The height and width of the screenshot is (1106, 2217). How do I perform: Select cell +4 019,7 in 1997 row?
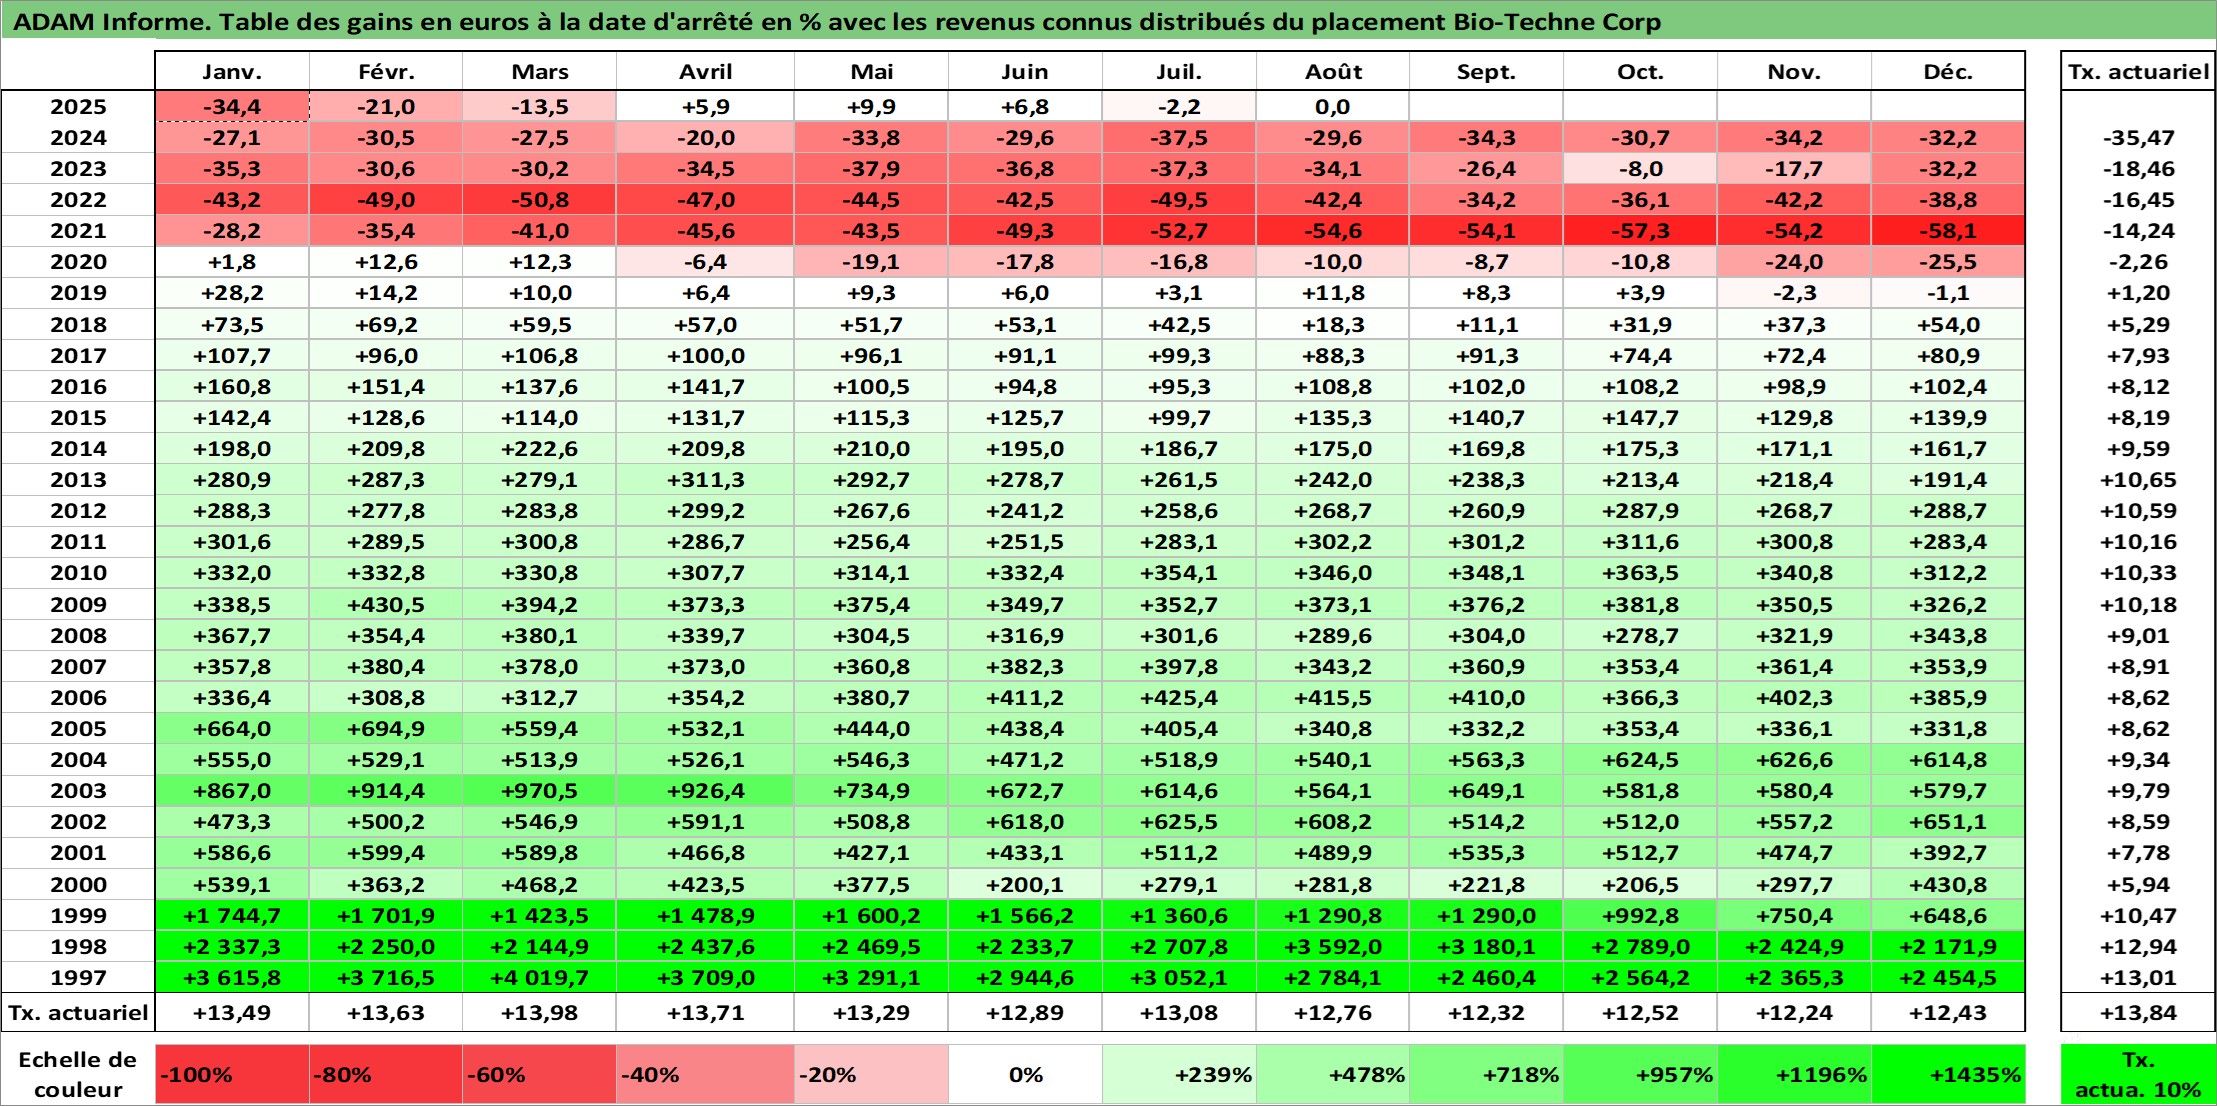pos(540,978)
